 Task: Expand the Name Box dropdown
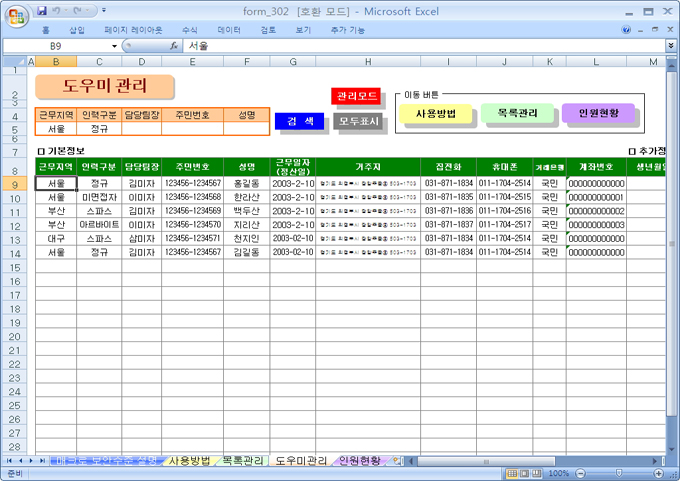point(114,46)
